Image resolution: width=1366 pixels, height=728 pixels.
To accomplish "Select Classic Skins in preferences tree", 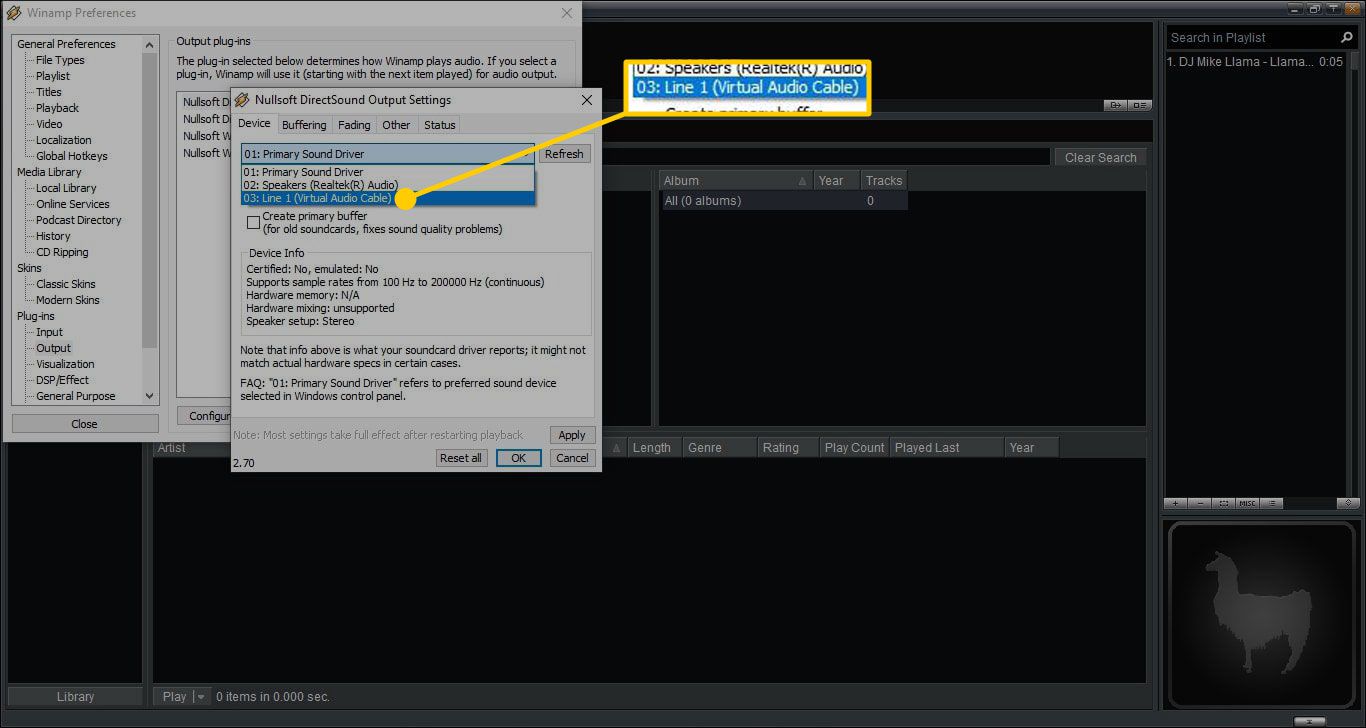I will (66, 284).
